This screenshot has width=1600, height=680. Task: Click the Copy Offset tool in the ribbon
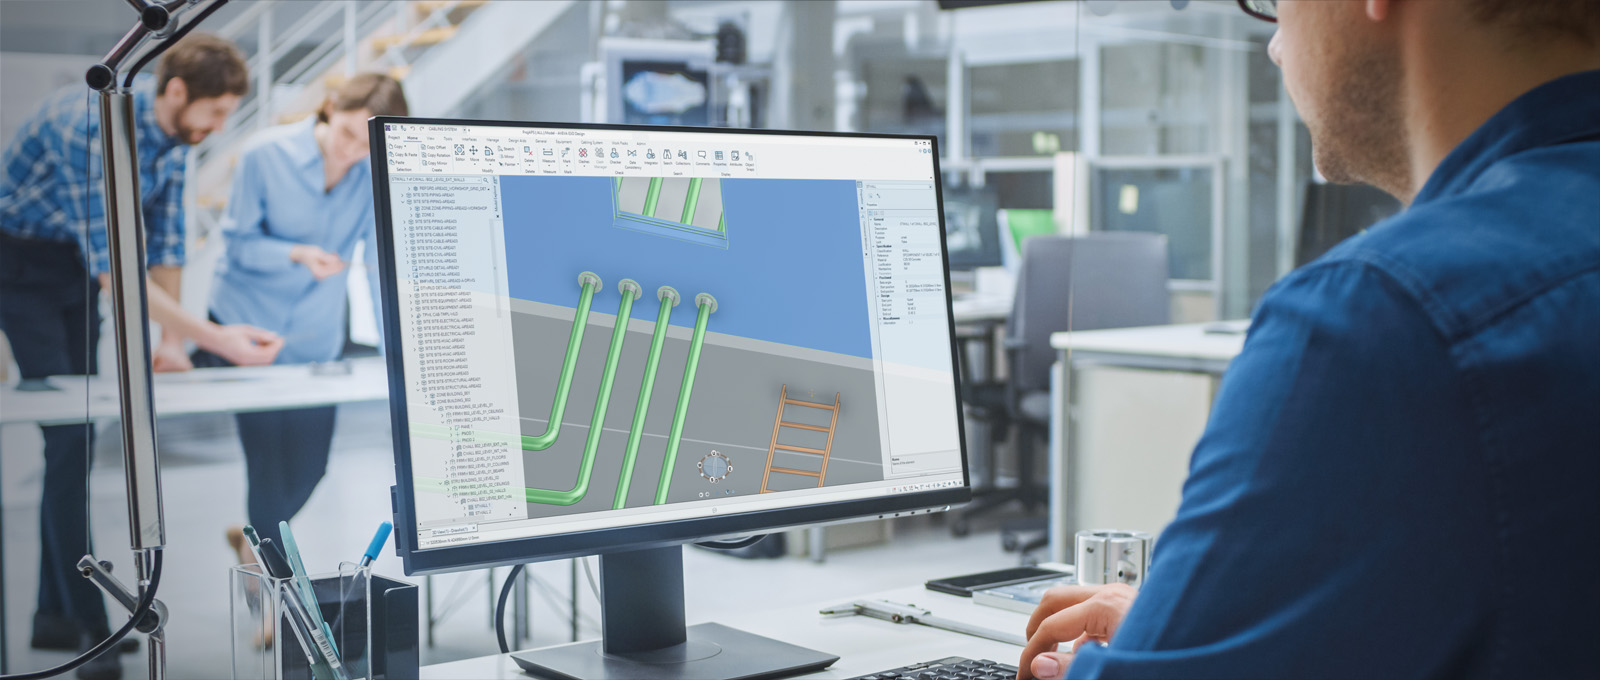(x=434, y=147)
